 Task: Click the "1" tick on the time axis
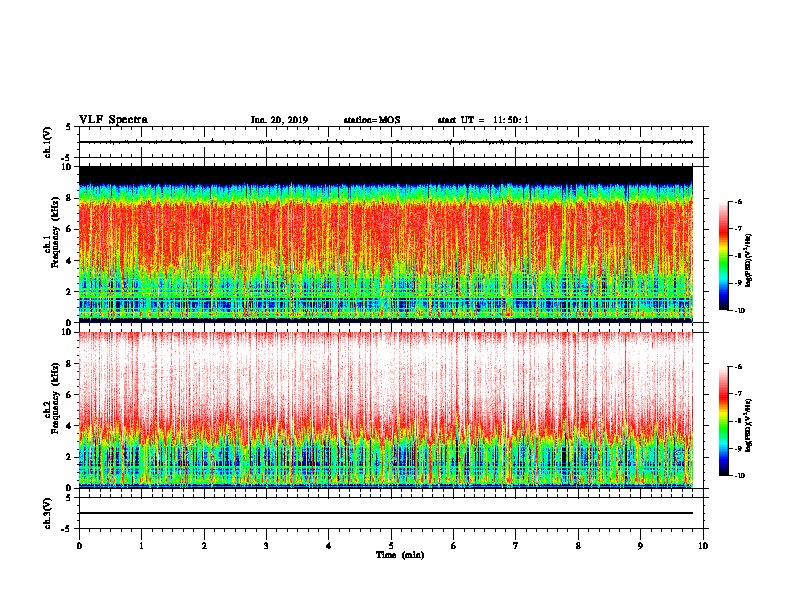pyautogui.click(x=141, y=545)
